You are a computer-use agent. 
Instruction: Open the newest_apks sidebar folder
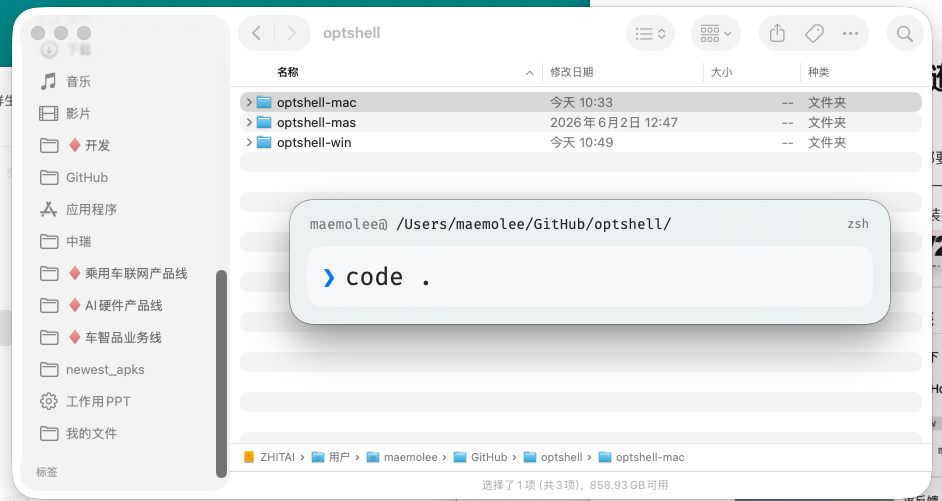pos(105,369)
